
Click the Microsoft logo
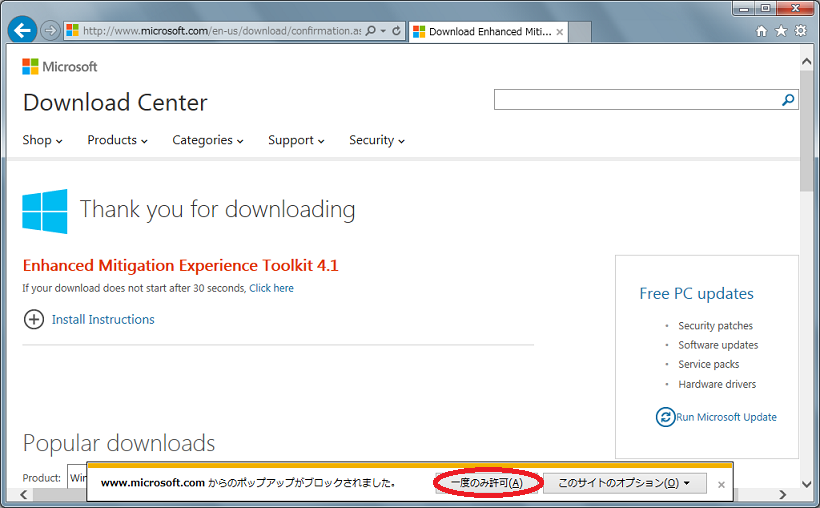click(60, 67)
